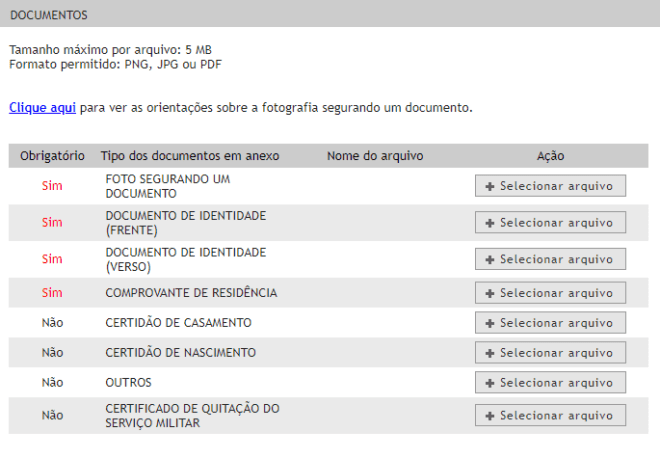Choose file for COMPROVANTE DE RESIDÊNCIA
Screen dimensions: 660x458
550,293
